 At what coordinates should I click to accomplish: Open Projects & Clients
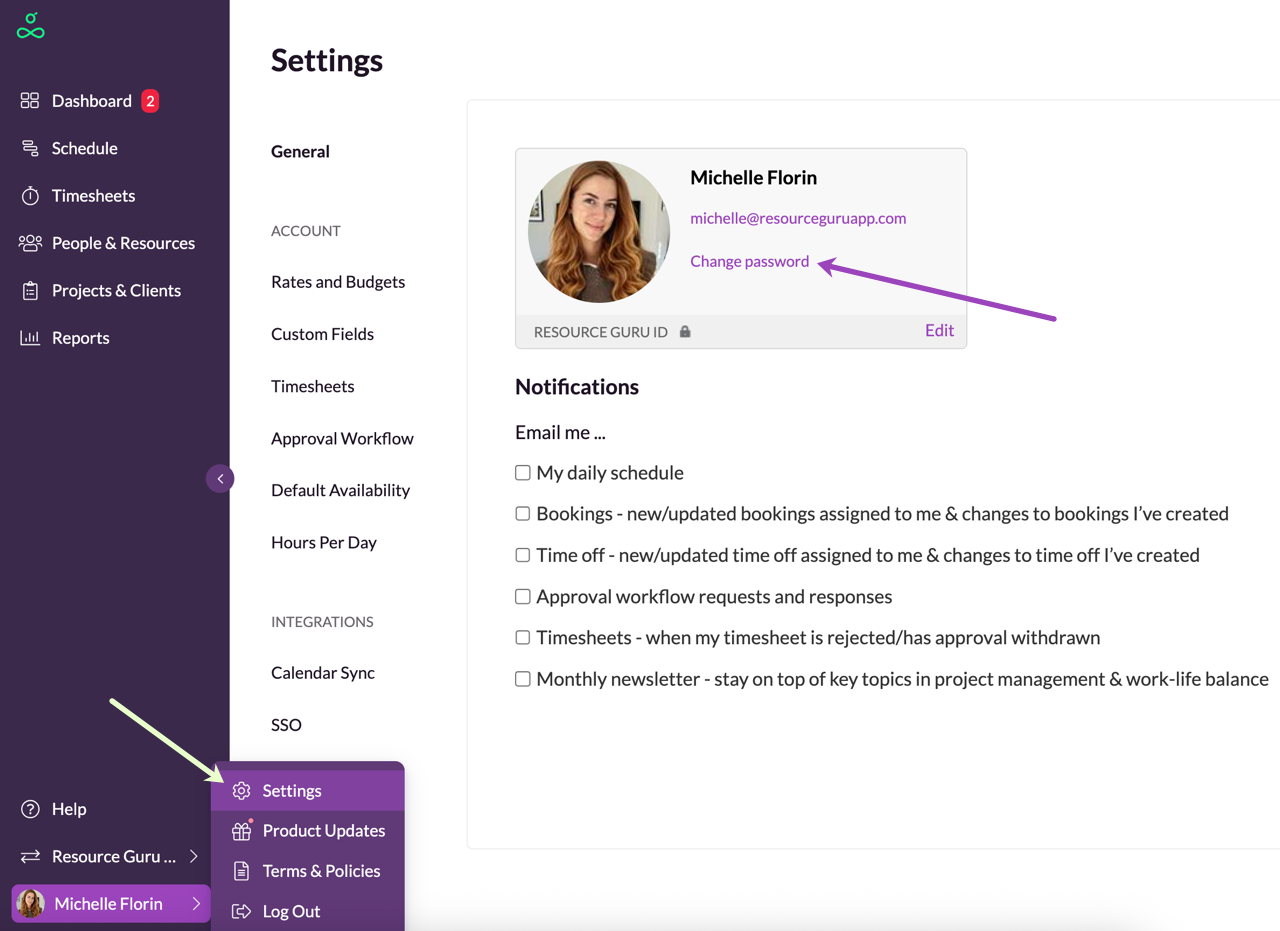[115, 291]
